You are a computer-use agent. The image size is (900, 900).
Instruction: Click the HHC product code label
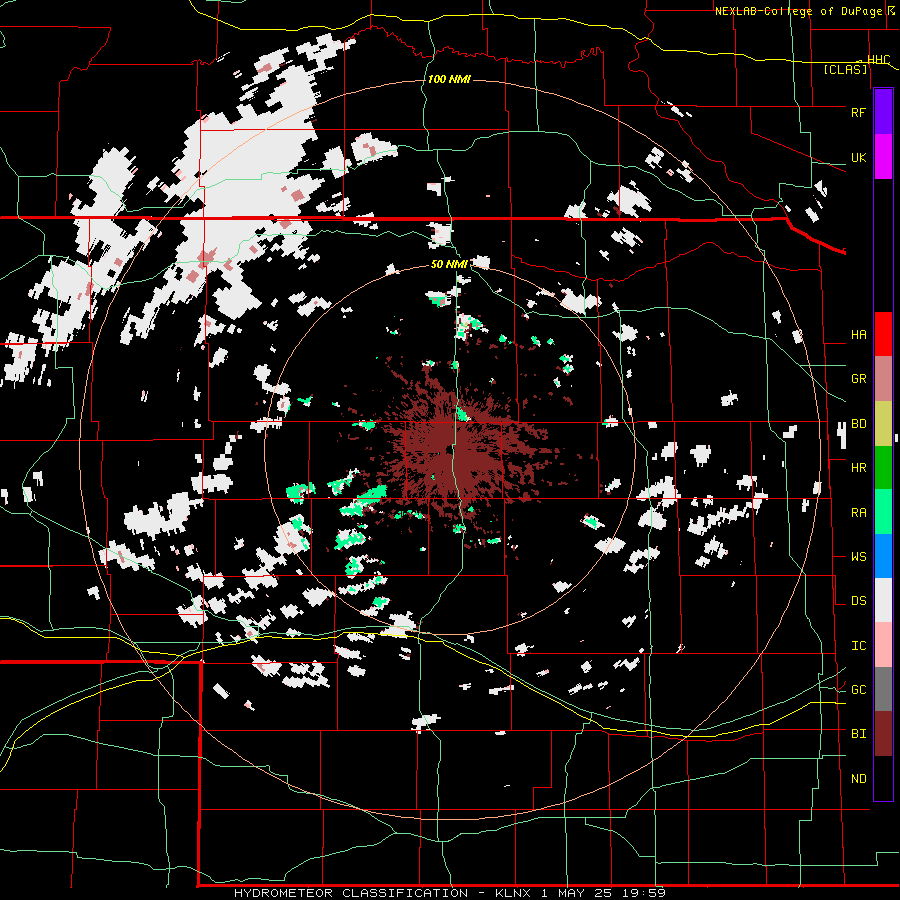tap(878, 59)
